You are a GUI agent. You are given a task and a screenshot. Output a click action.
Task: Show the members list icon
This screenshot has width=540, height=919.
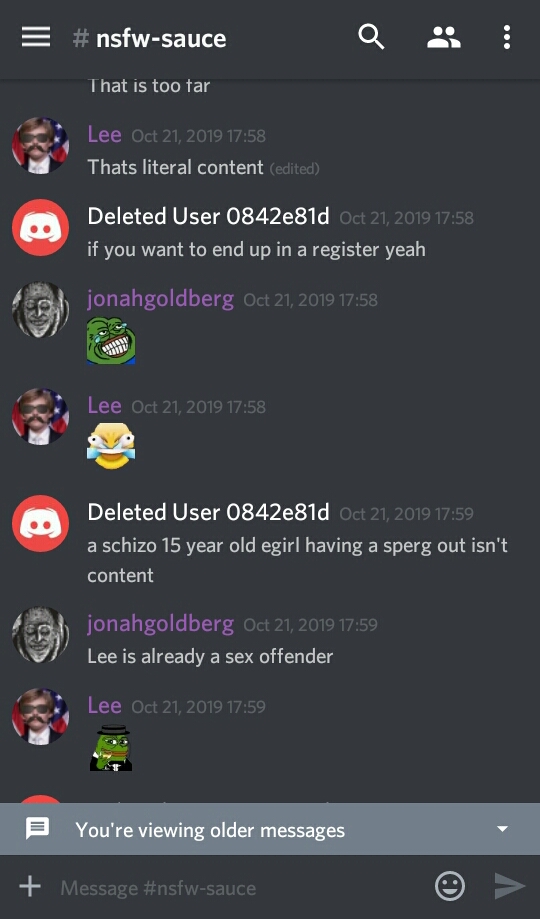[444, 38]
